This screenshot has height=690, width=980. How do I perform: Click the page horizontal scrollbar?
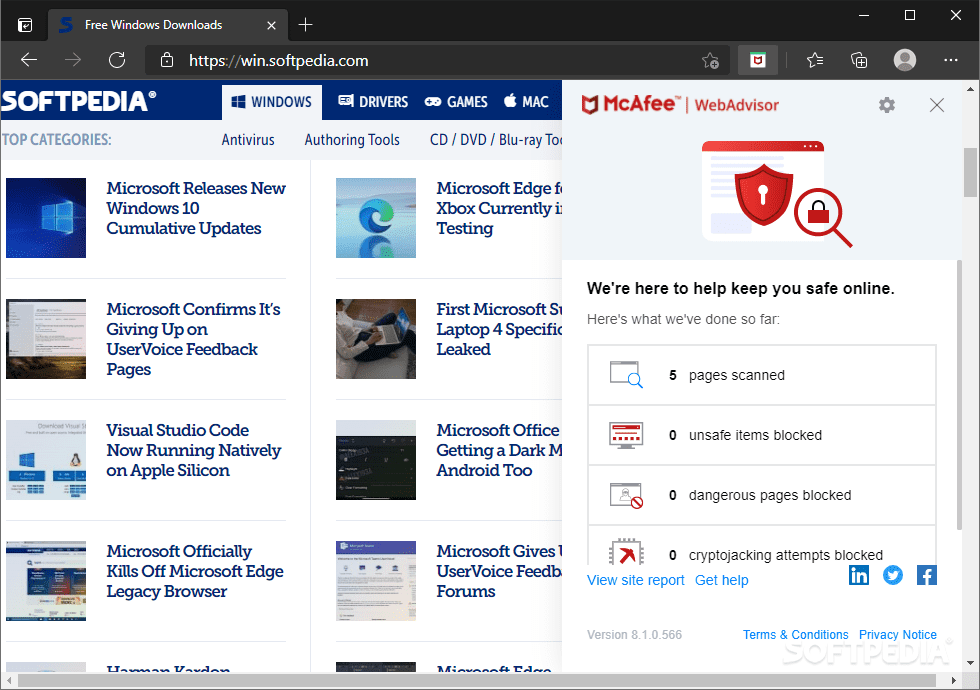[x=476, y=680]
